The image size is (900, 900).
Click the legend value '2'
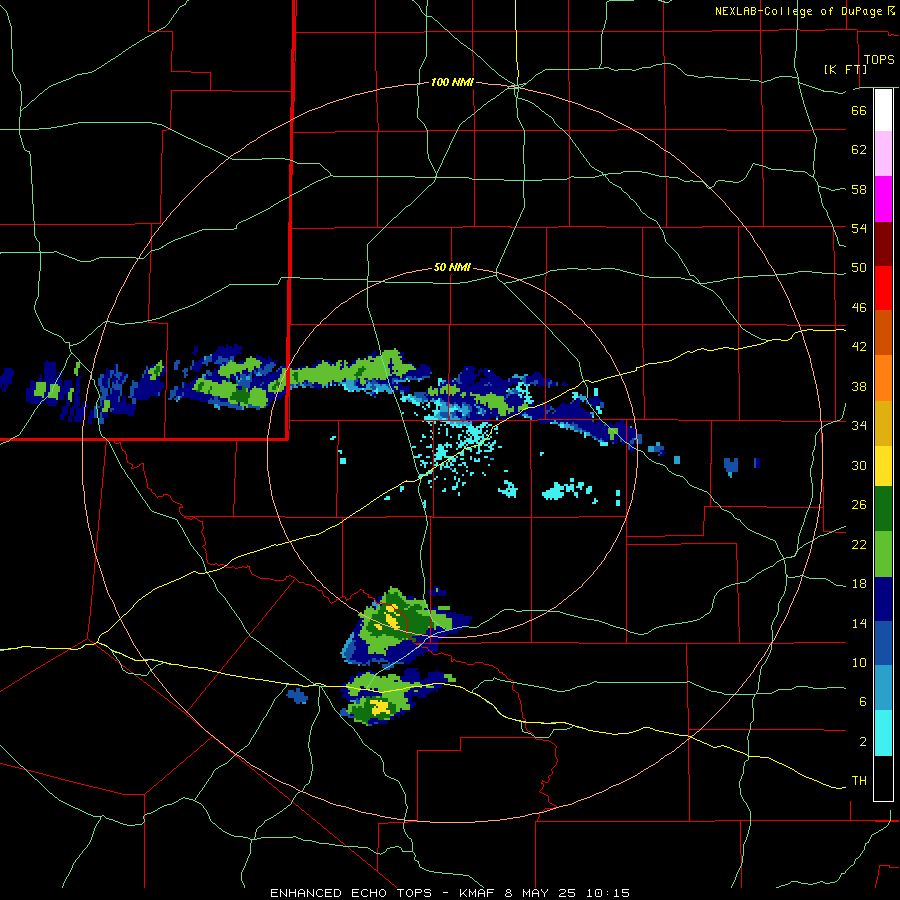[863, 742]
